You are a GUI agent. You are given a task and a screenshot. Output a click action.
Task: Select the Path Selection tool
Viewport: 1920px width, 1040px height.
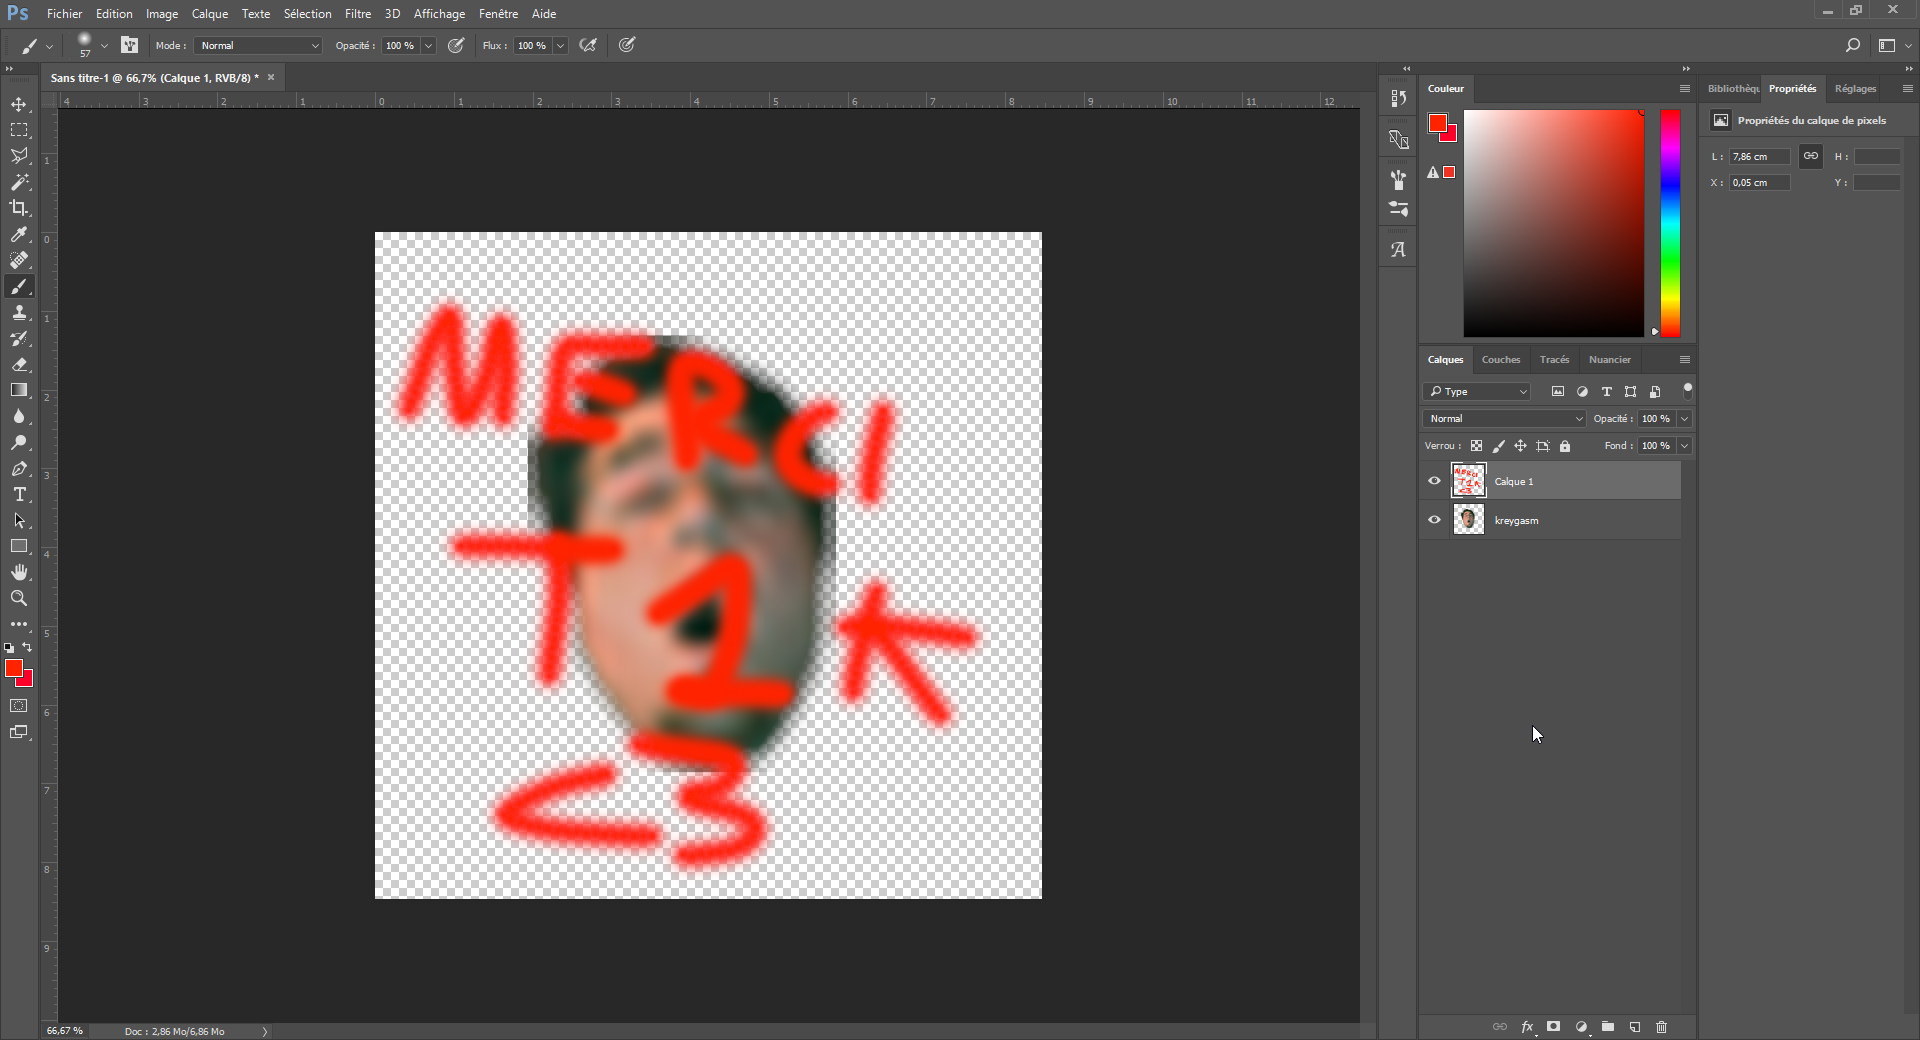tap(19, 521)
